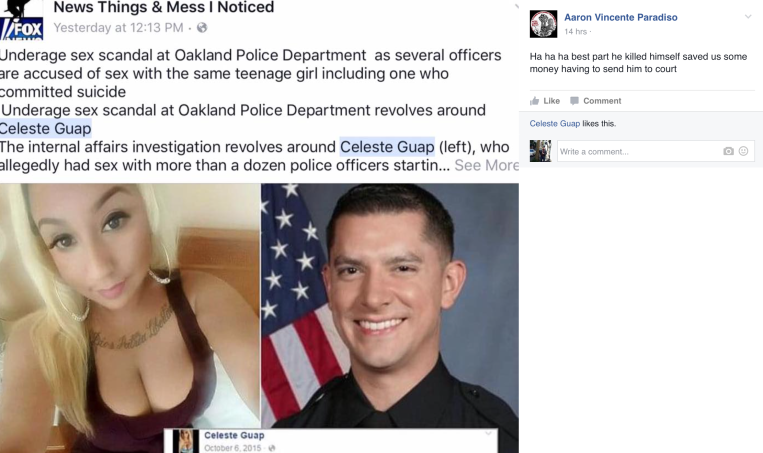
Task: Click the Comment speech bubble icon
Action: point(574,101)
